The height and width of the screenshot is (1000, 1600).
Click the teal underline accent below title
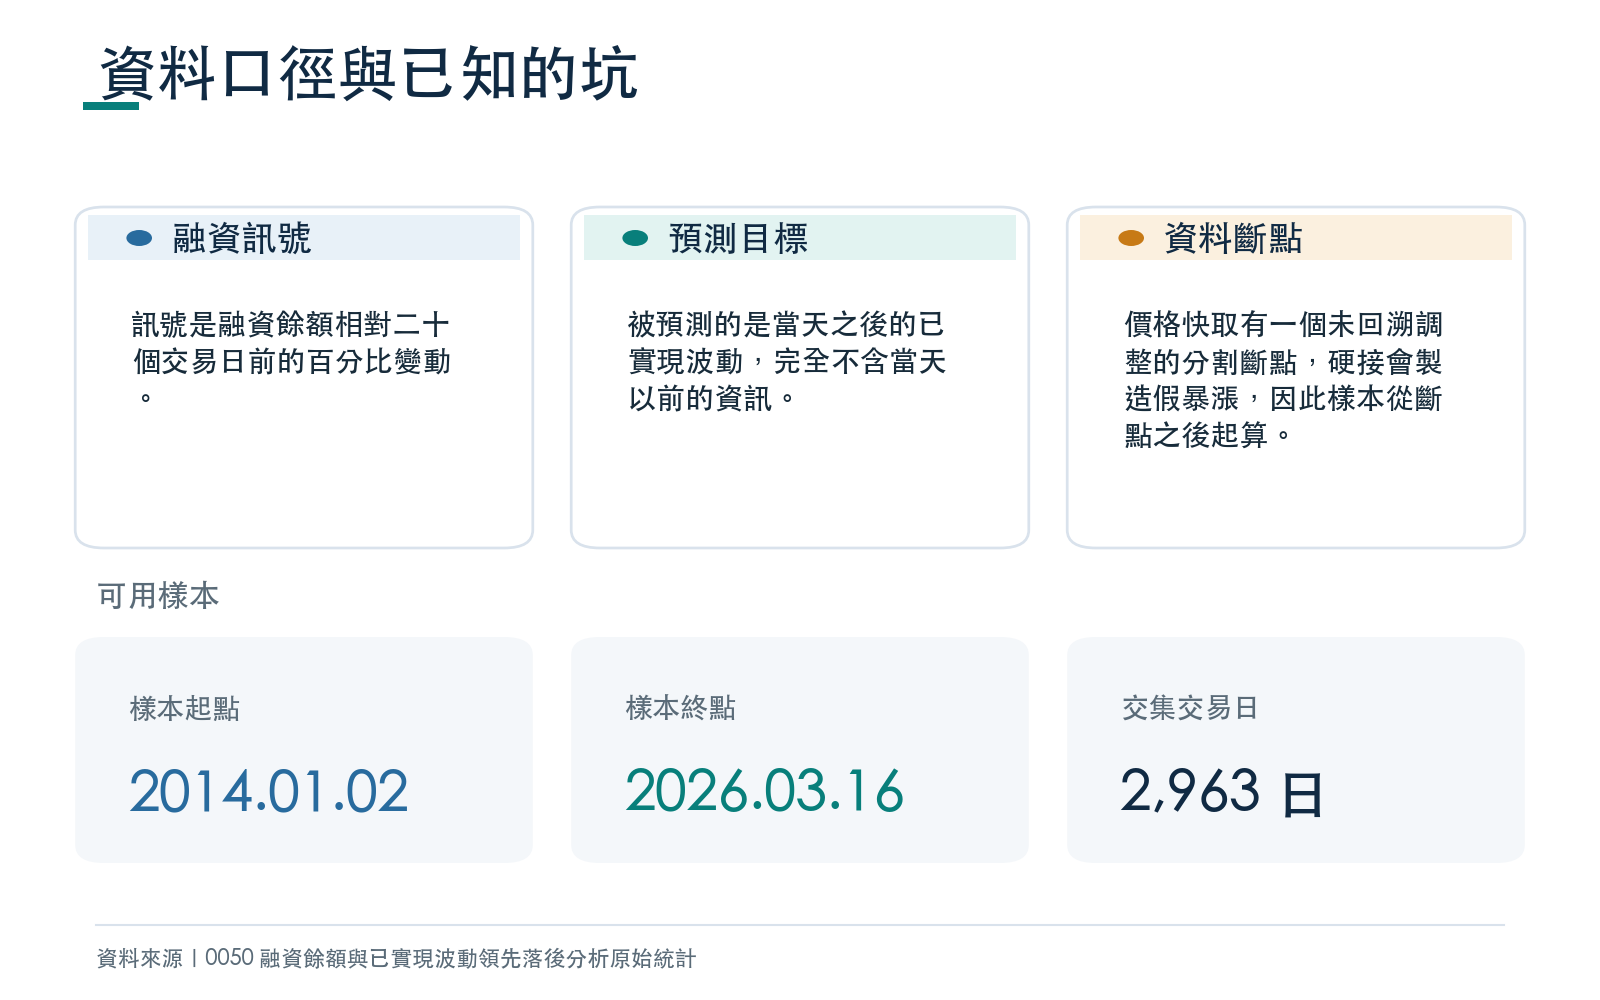pos(111,106)
